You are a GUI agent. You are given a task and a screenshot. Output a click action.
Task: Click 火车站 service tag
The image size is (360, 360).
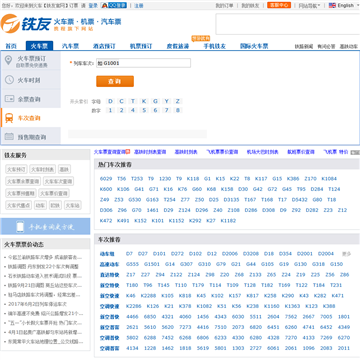click(x=73, y=205)
